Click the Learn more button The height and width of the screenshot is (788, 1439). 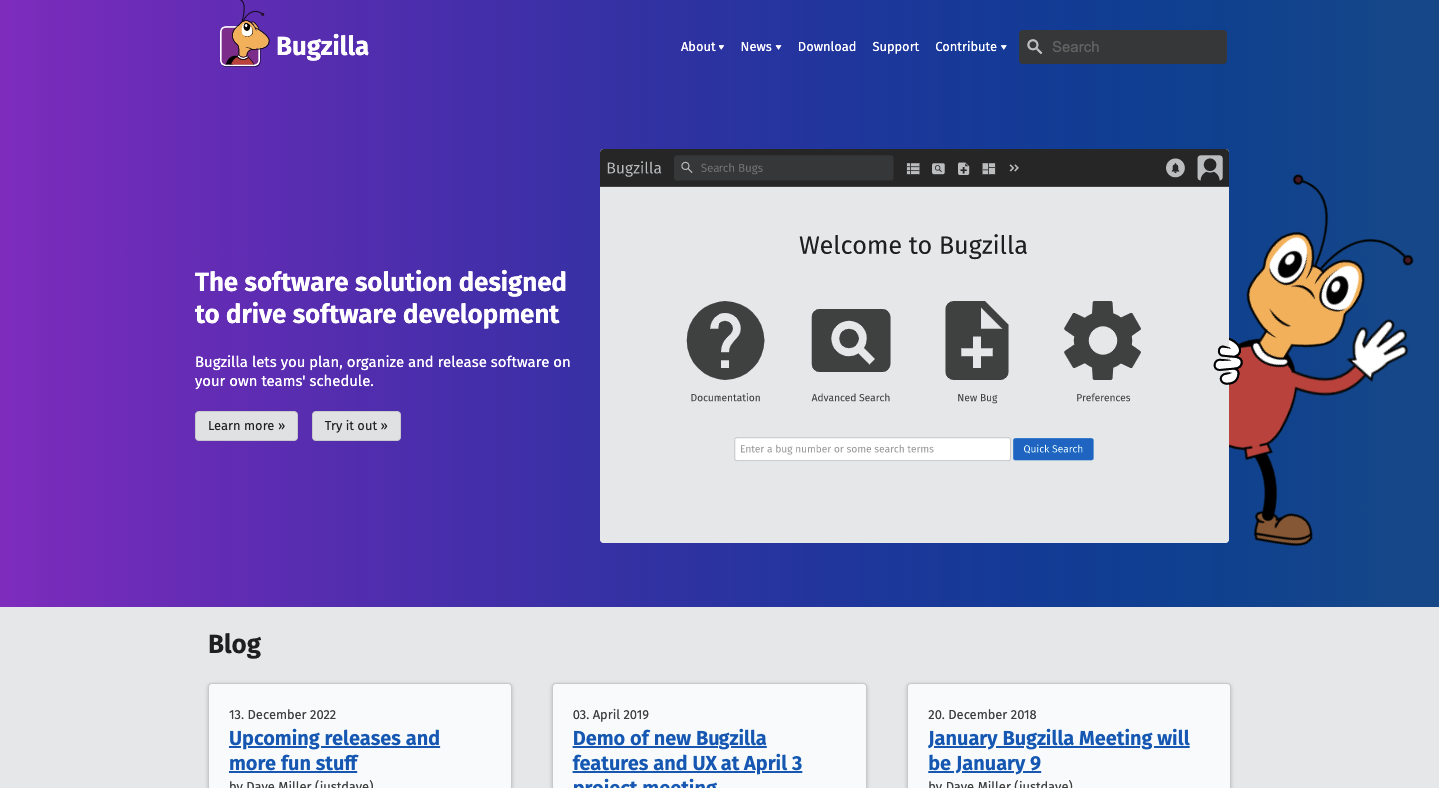tap(246, 426)
